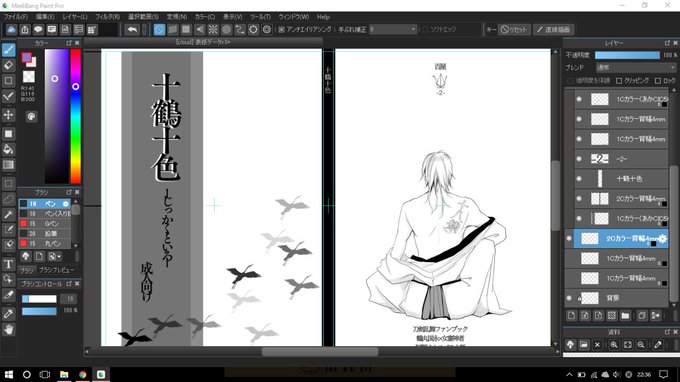
Task: Toggle visibility of topmost 1Cカラー layer
Action: pyautogui.click(x=579, y=99)
